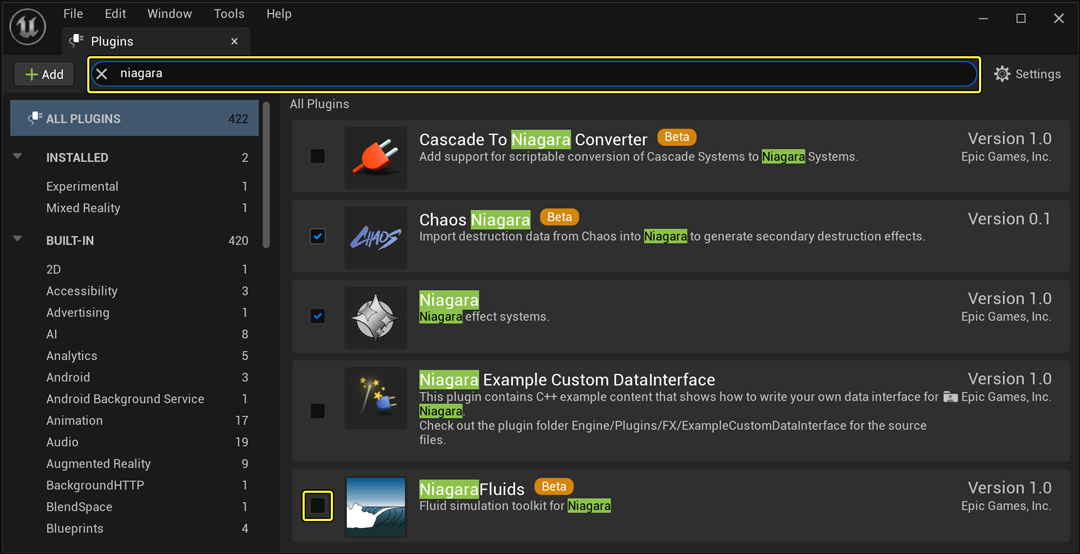Open Settings via the gear icon

1002,74
